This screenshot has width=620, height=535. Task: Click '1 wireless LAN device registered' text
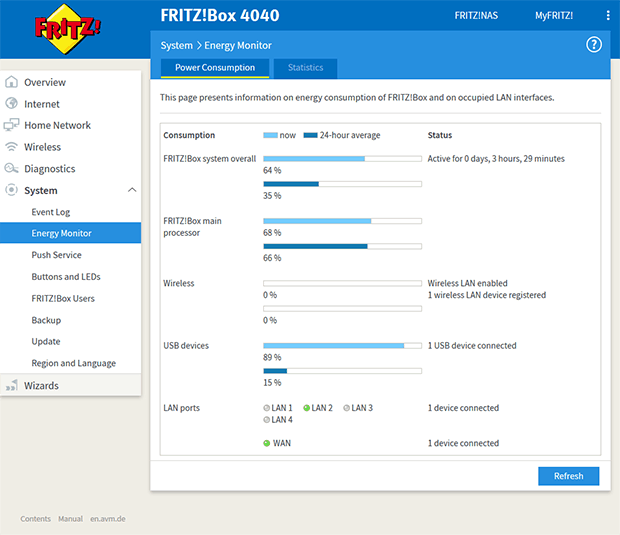pos(487,295)
